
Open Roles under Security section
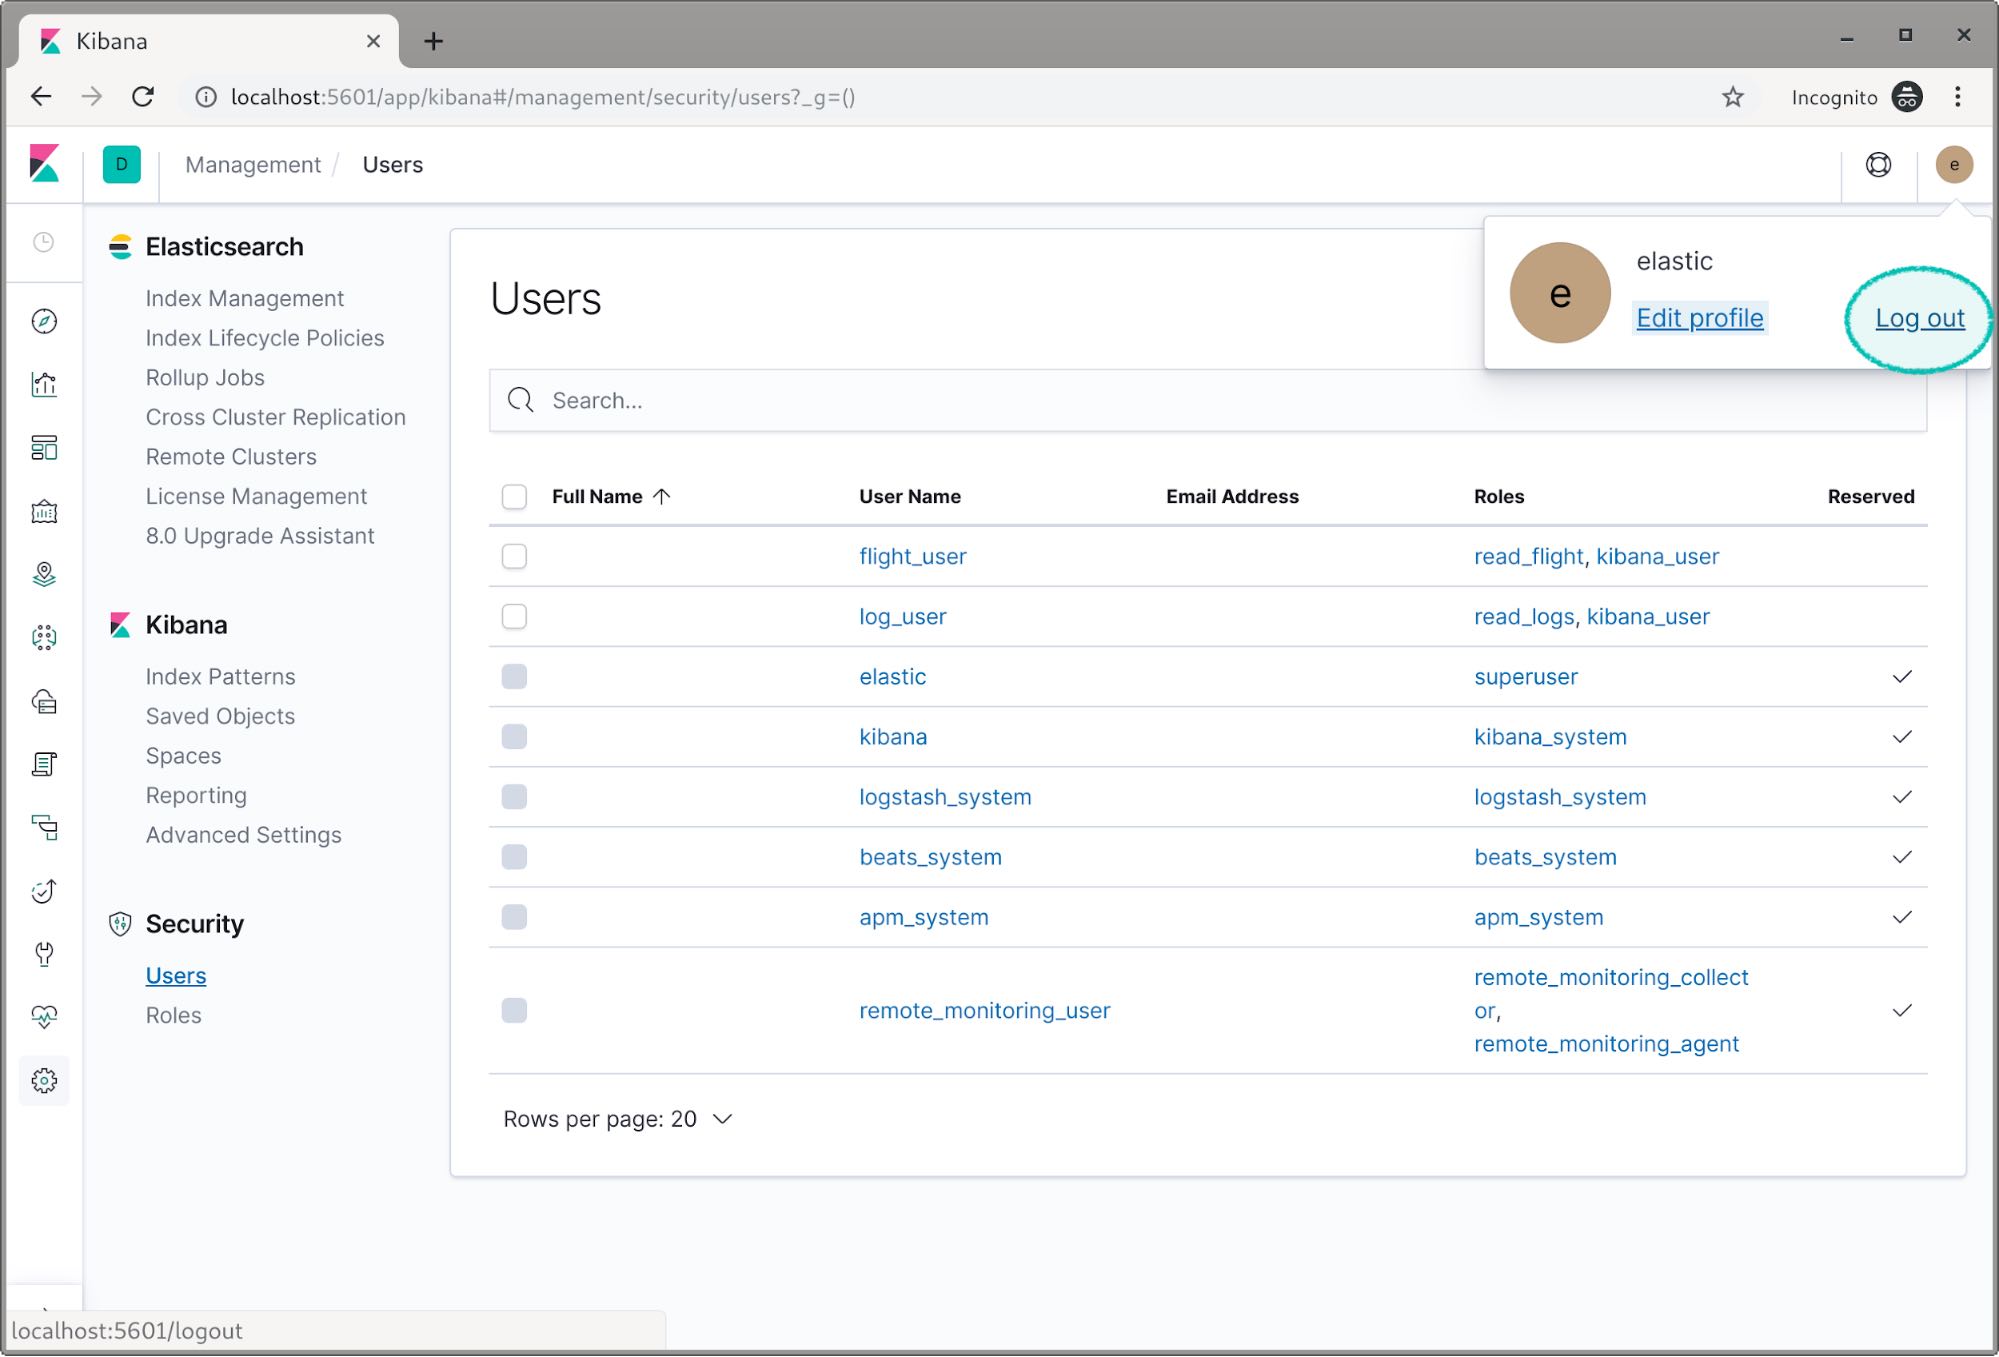pyautogui.click(x=173, y=1015)
